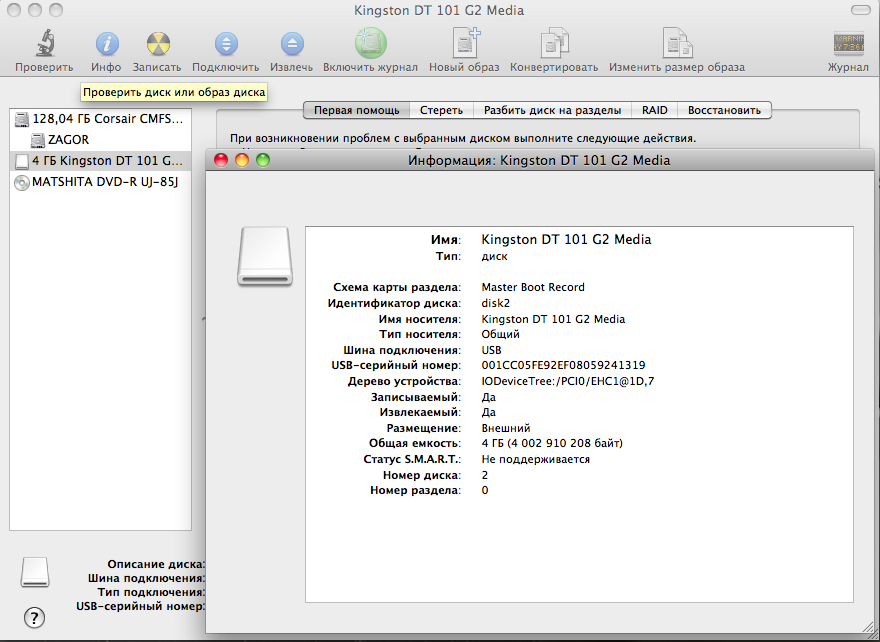Screen dimensions: 880x642
Task: Click the MATSHITA DVD disc icon in sidebar
Action: point(22,182)
